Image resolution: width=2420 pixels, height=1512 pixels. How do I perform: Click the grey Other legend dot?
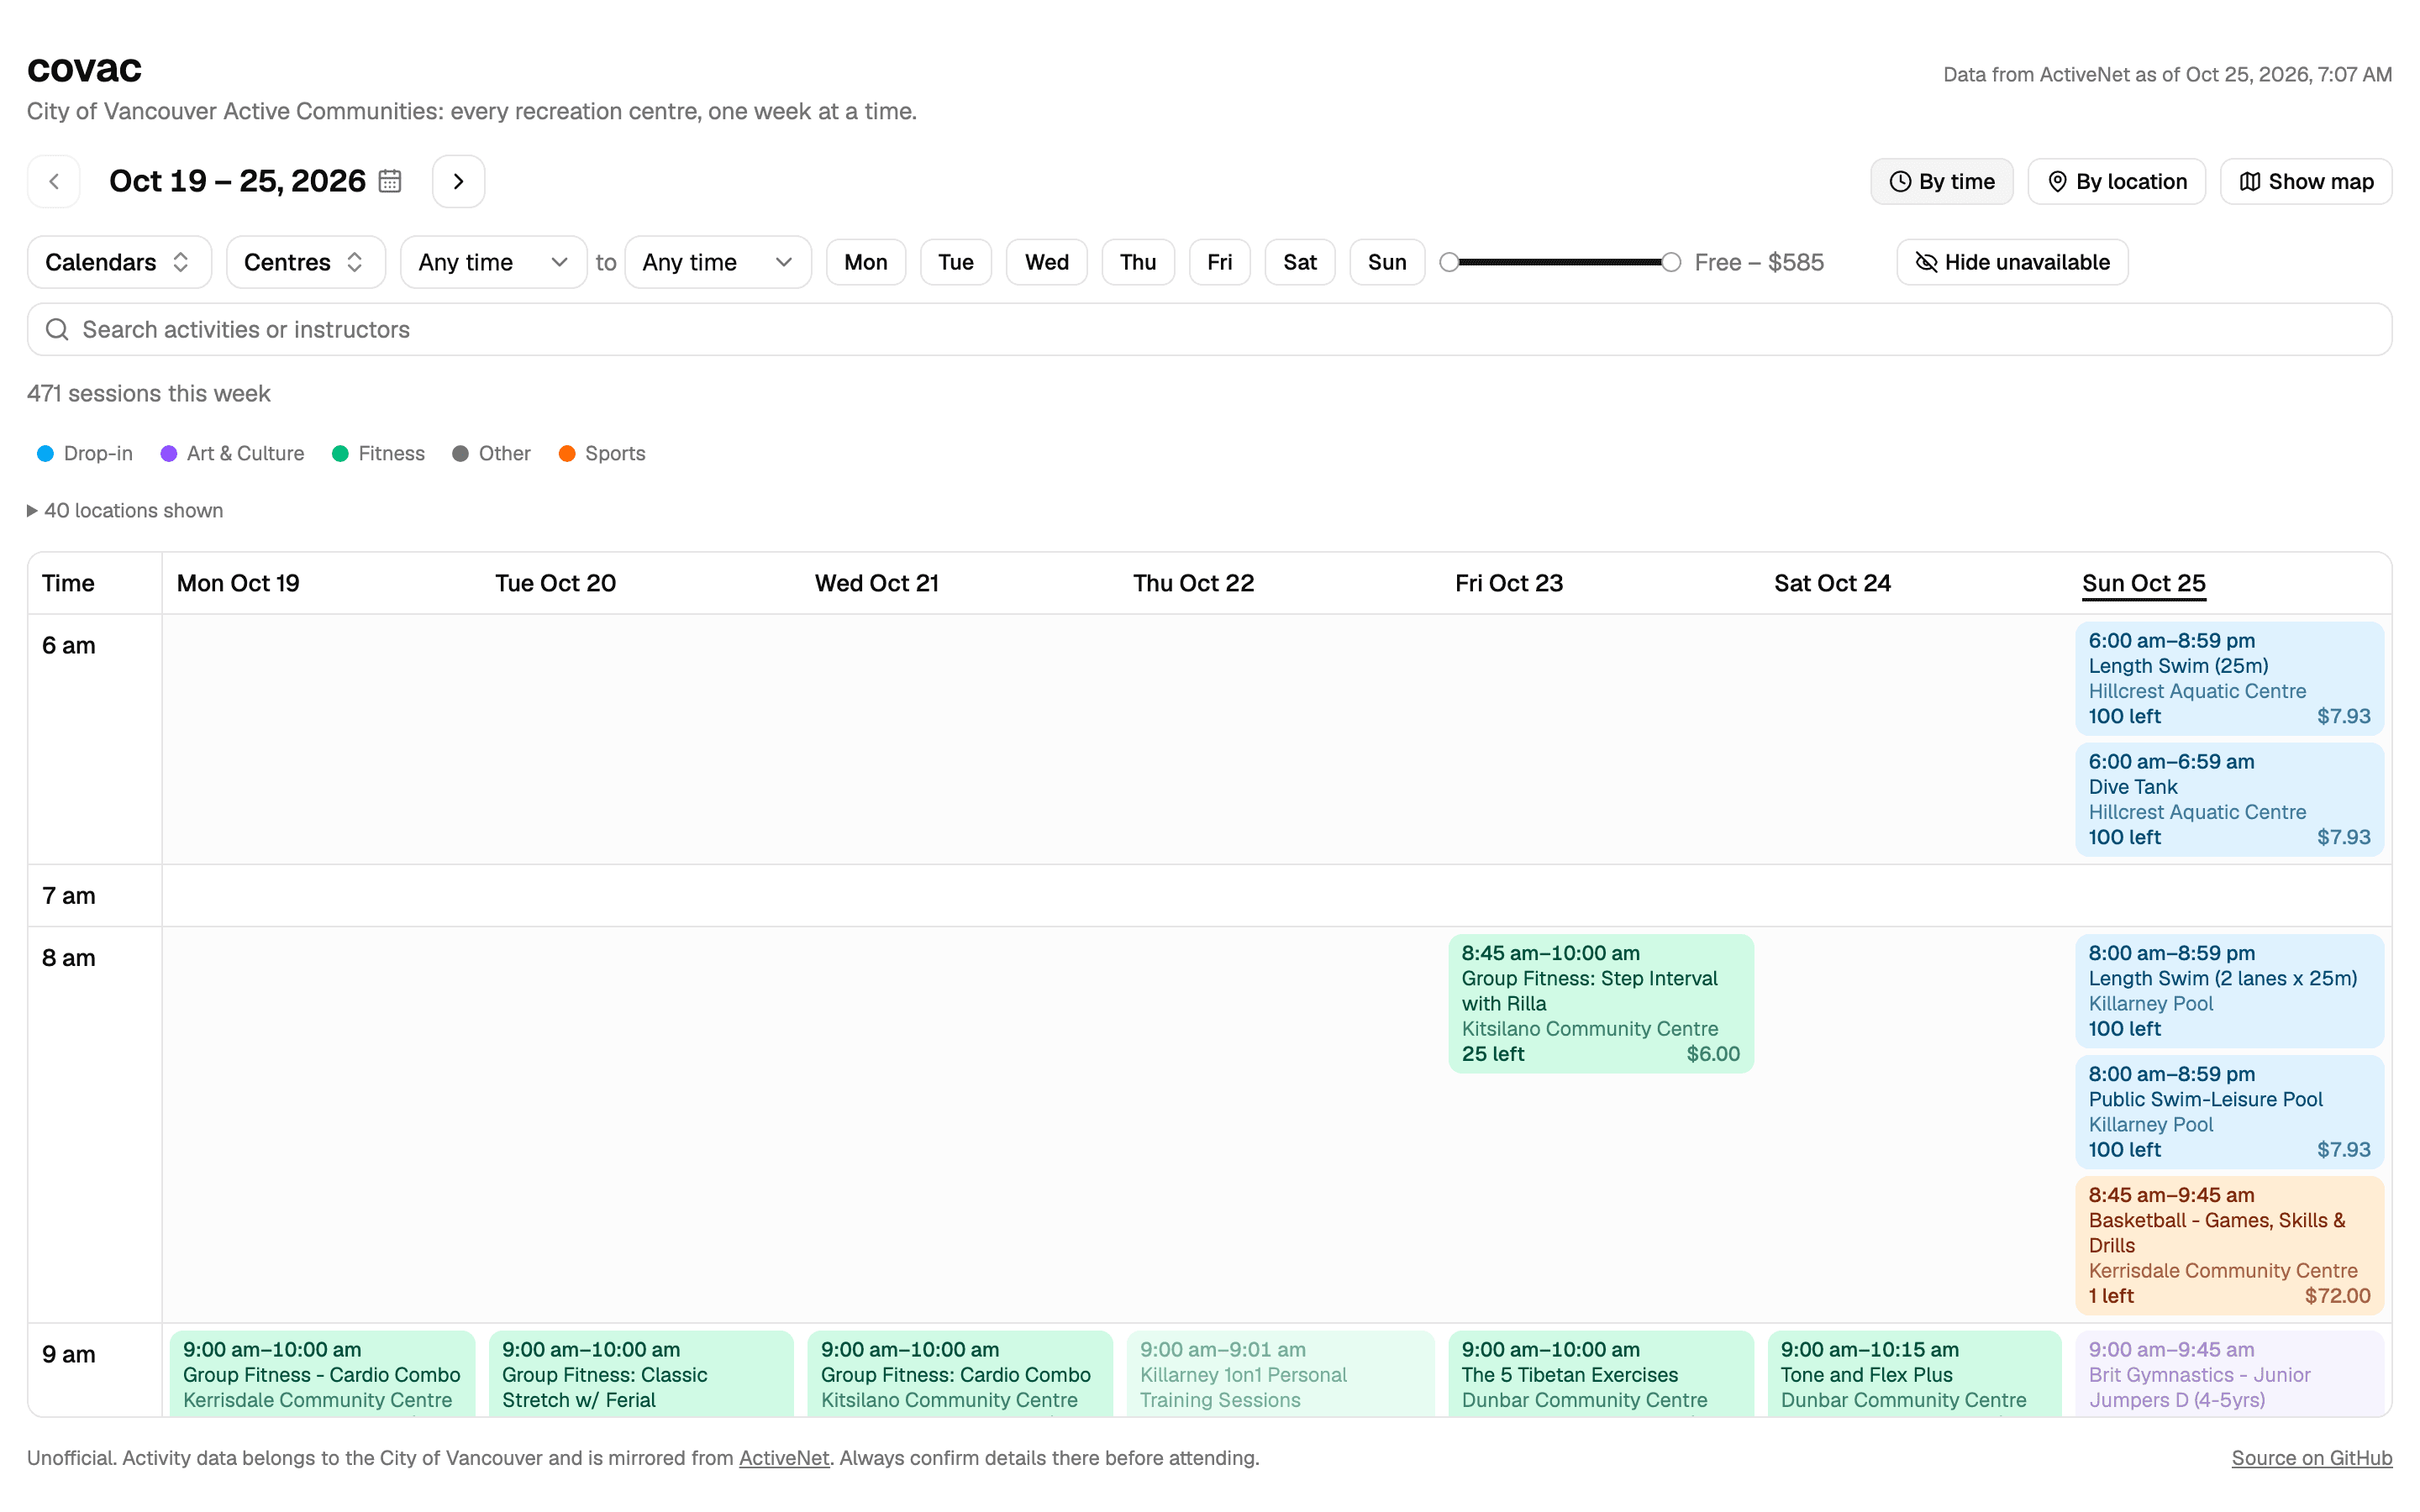pyautogui.click(x=460, y=453)
